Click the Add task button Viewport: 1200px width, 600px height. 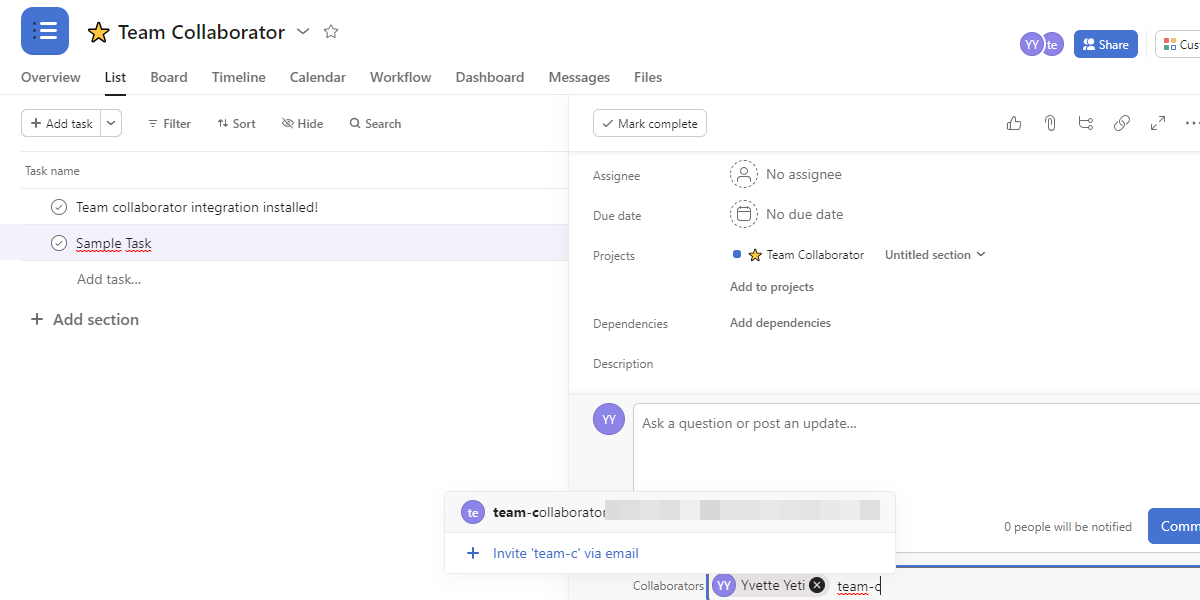62,123
